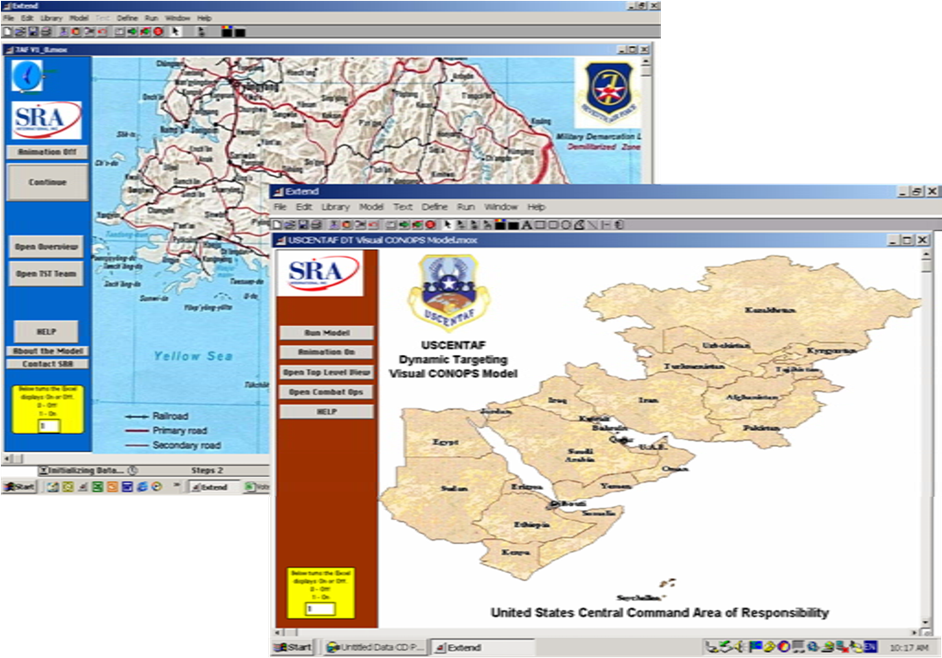Select the rounded rectangle tool in front toolbar
The width and height of the screenshot is (942, 658).
coord(553,225)
